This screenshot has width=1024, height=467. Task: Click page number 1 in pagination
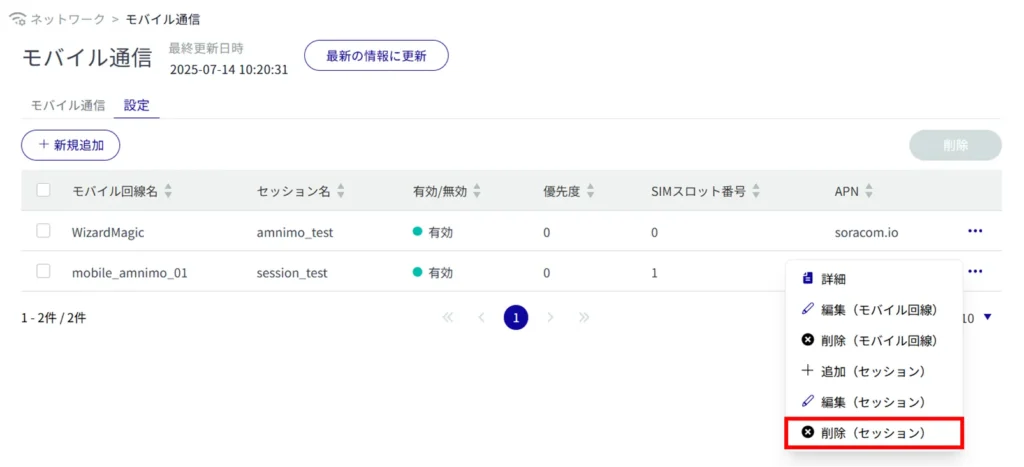tap(516, 318)
